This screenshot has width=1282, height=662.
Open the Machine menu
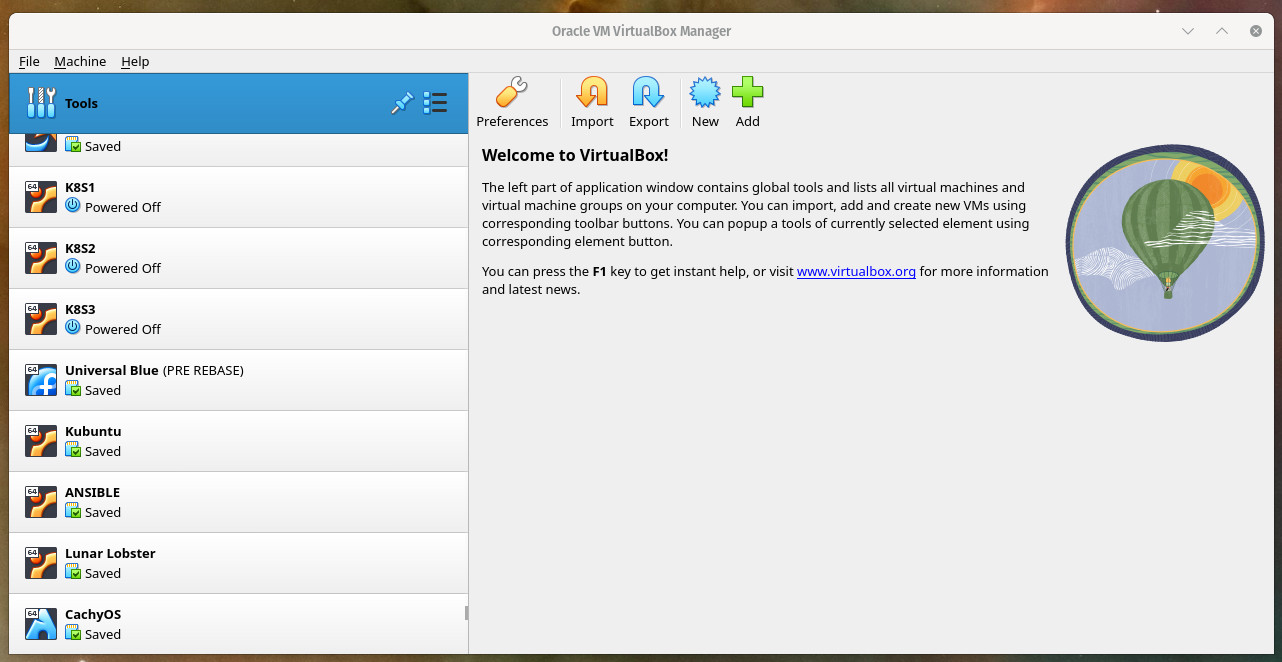80,61
